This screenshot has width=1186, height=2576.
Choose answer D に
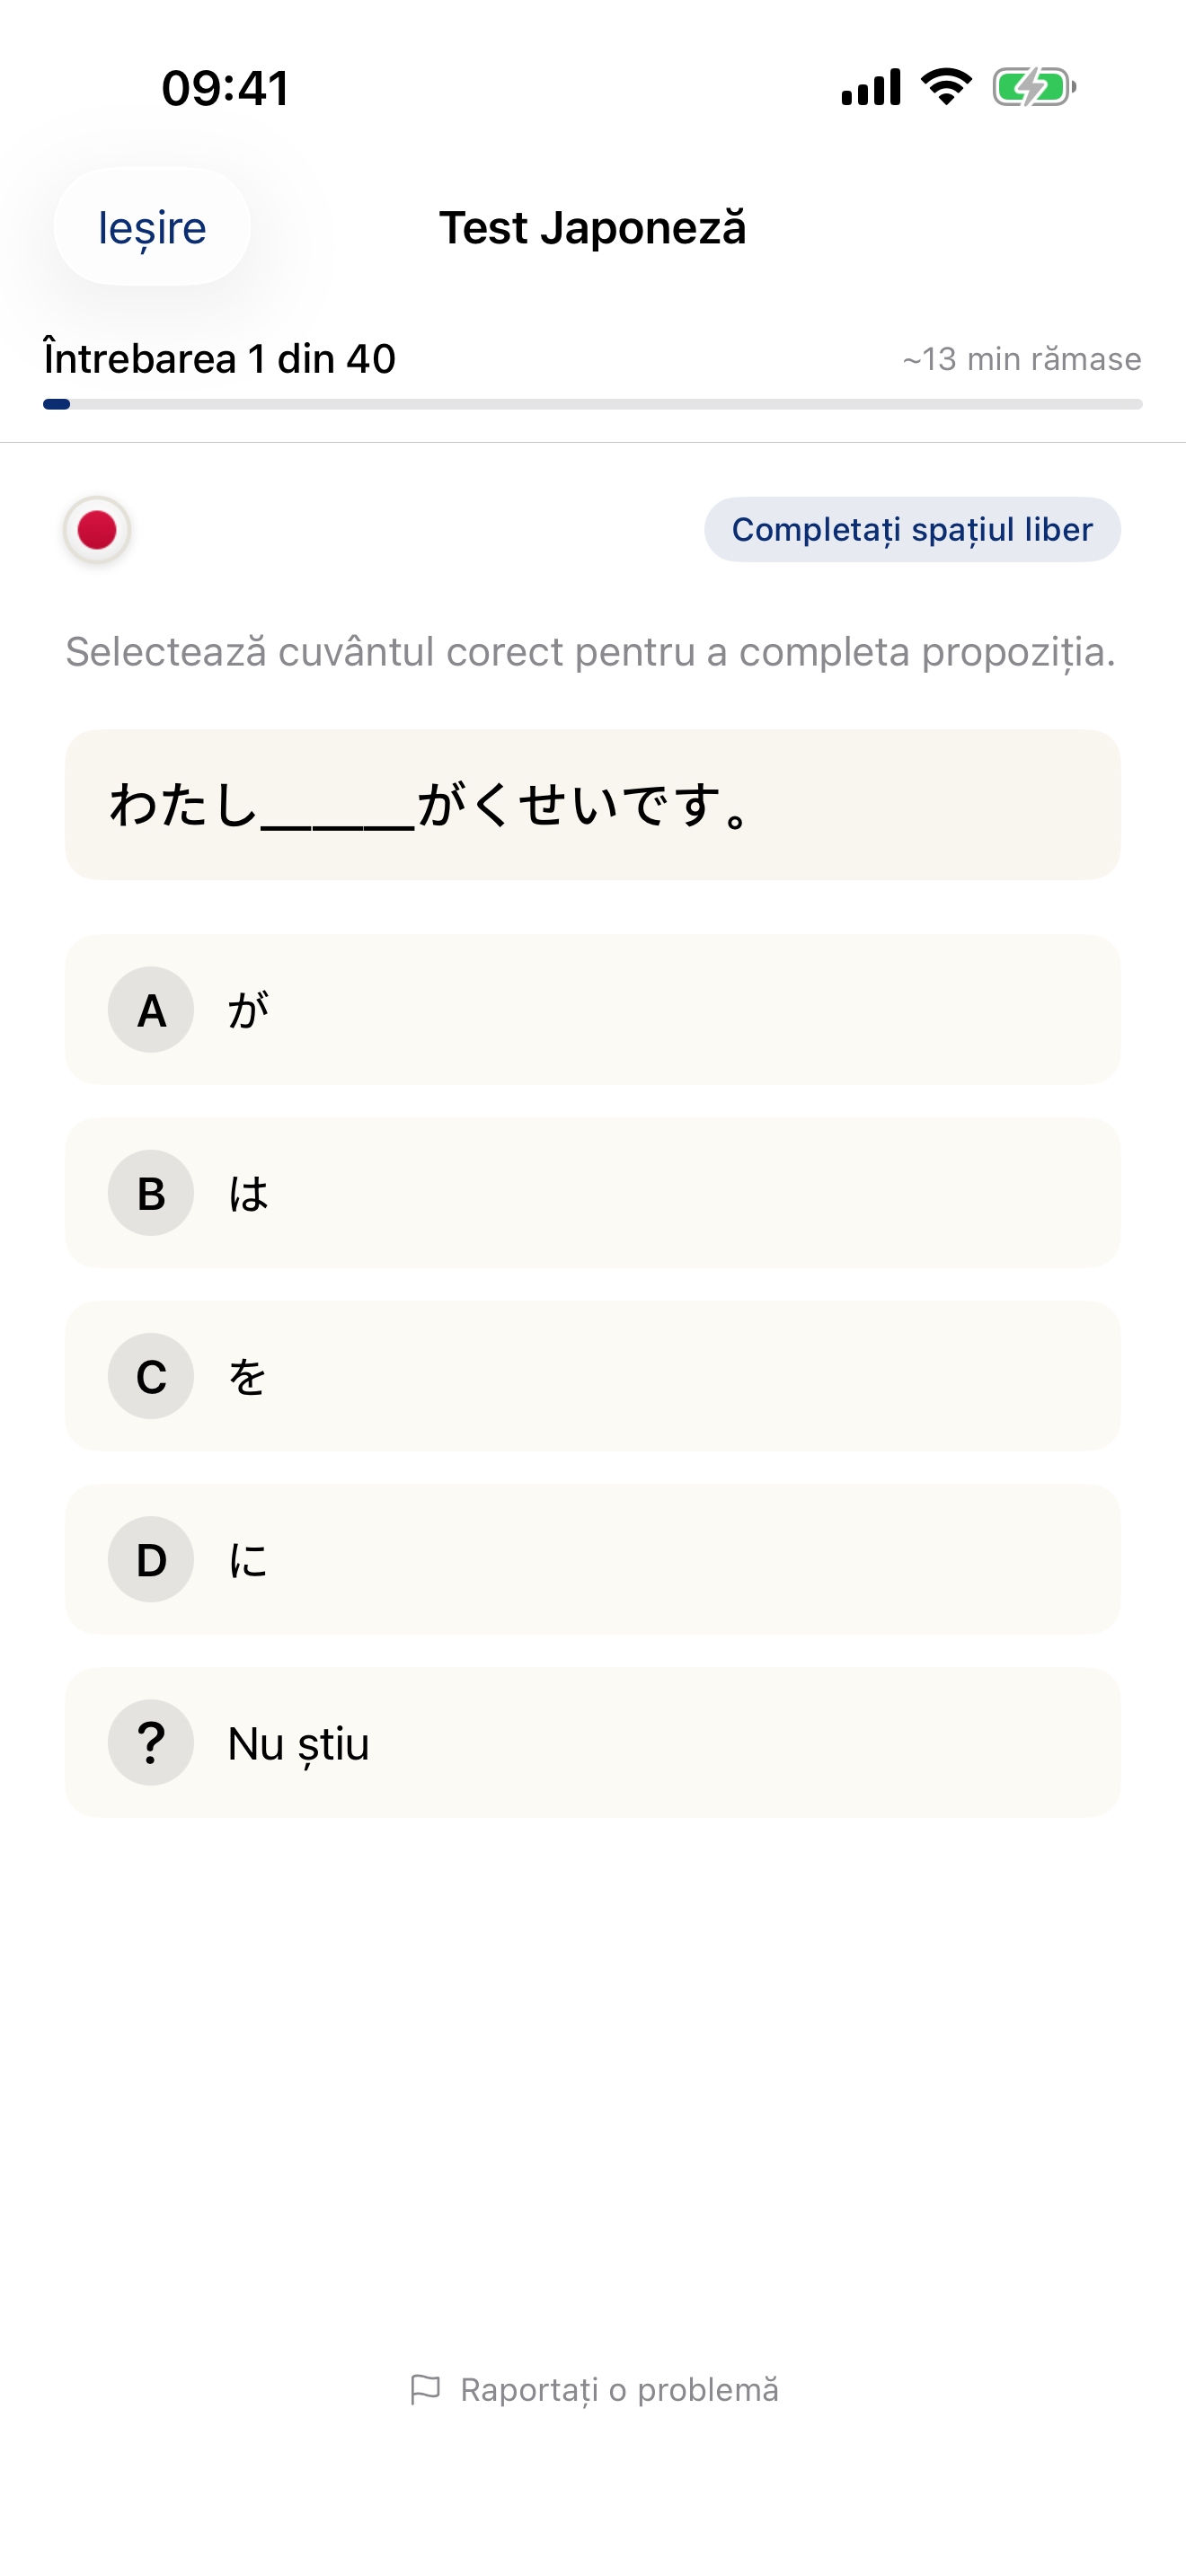point(592,1559)
